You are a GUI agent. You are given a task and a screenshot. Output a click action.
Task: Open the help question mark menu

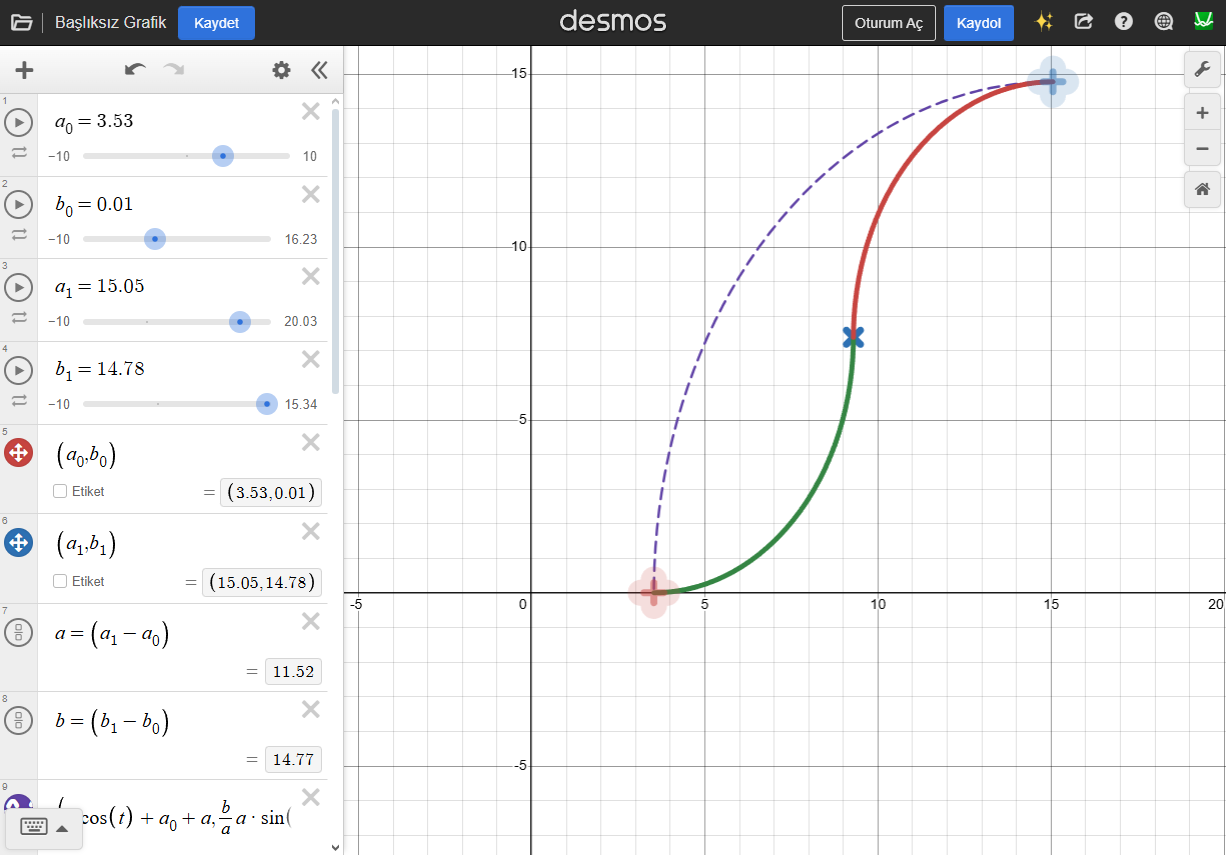pos(1123,22)
